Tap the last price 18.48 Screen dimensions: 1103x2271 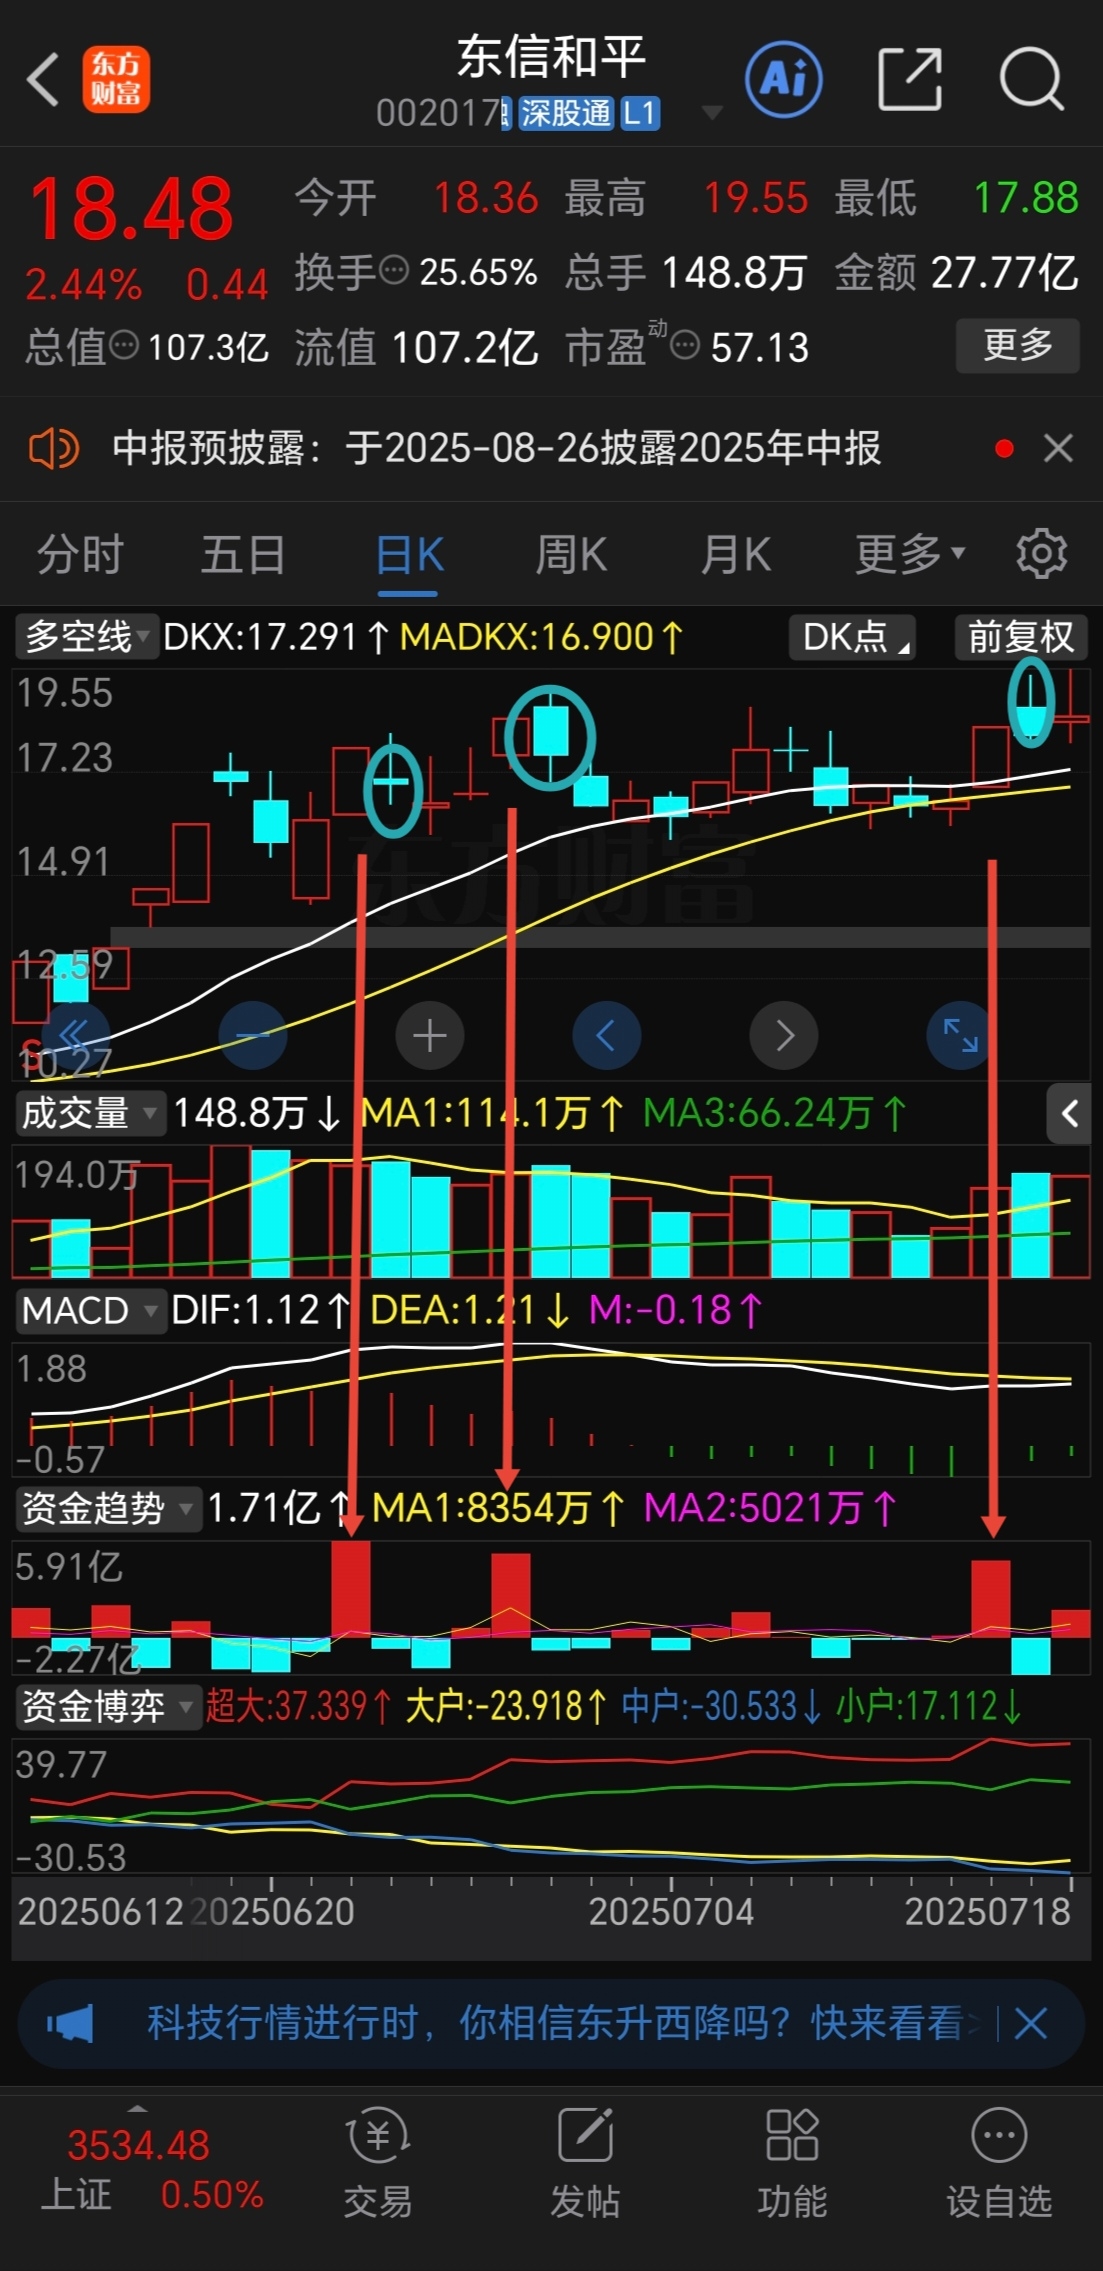131,209
